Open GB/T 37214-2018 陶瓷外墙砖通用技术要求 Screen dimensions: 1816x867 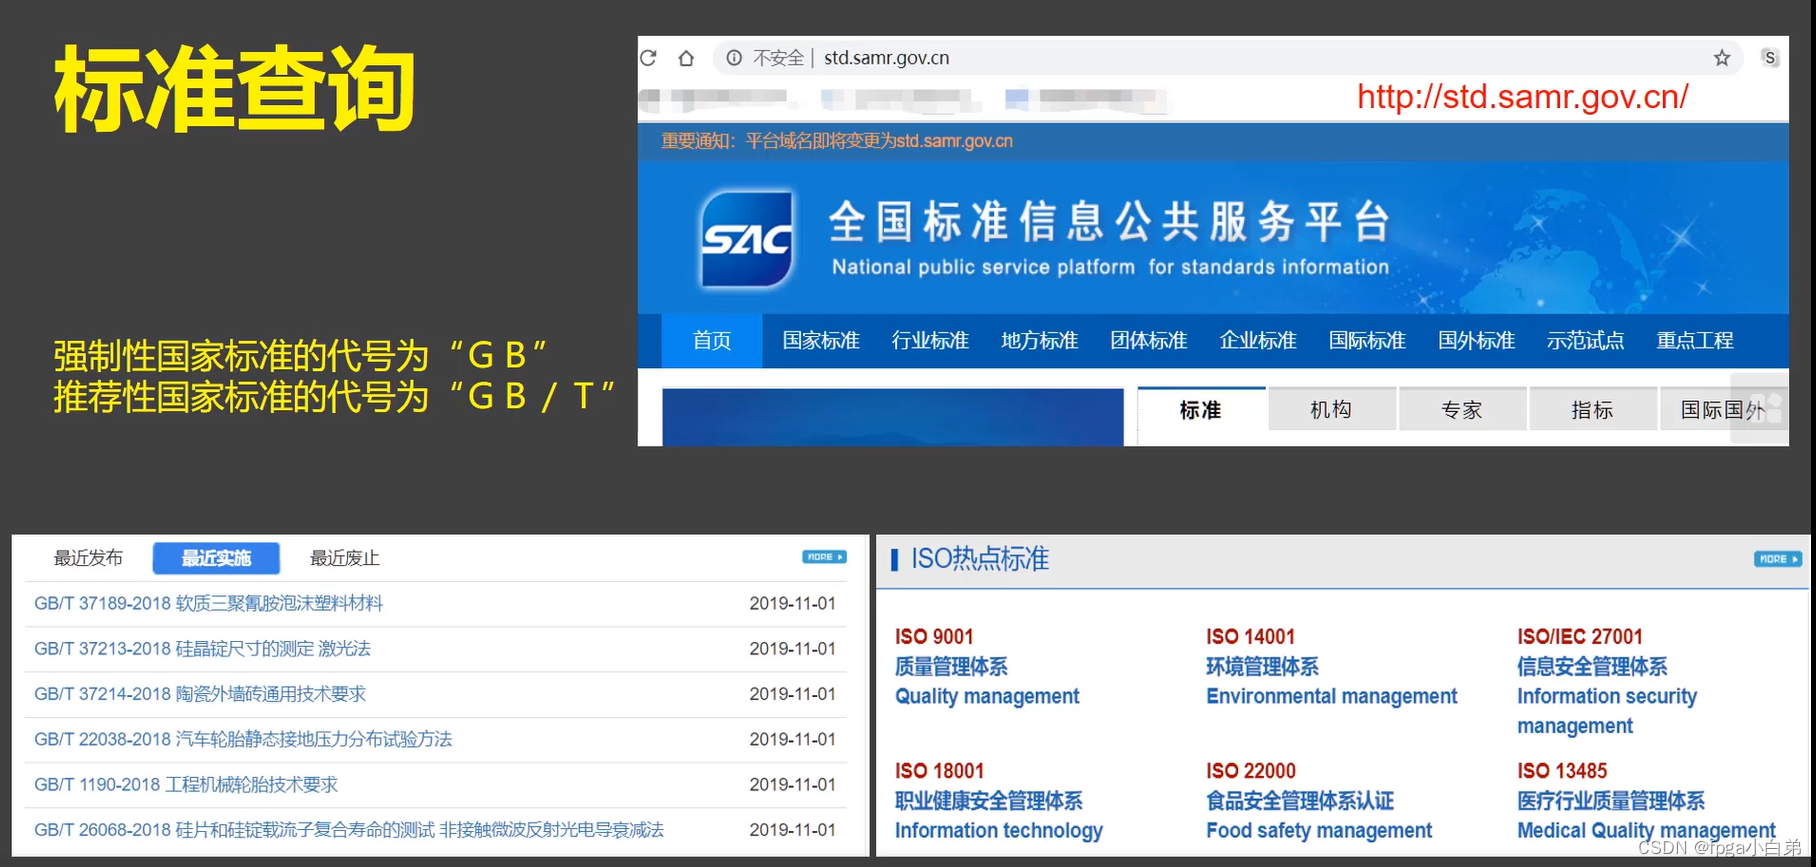pyautogui.click(x=200, y=694)
